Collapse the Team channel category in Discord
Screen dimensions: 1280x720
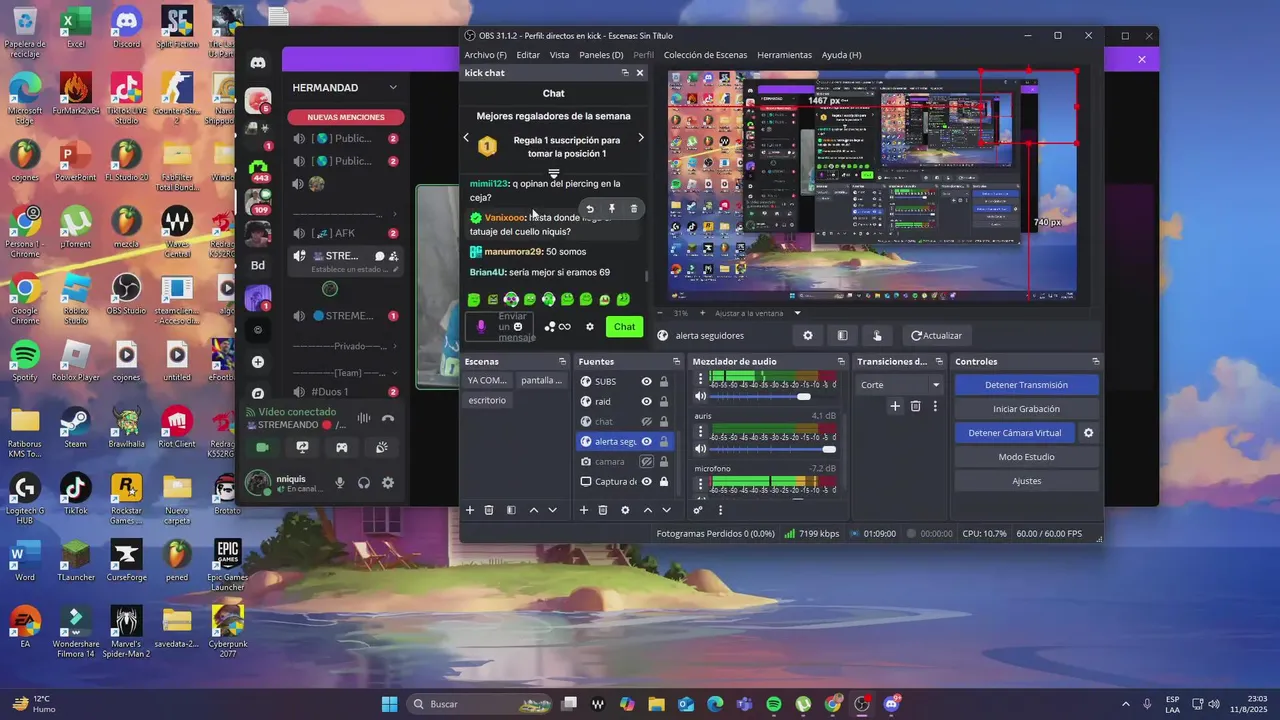(x=347, y=372)
